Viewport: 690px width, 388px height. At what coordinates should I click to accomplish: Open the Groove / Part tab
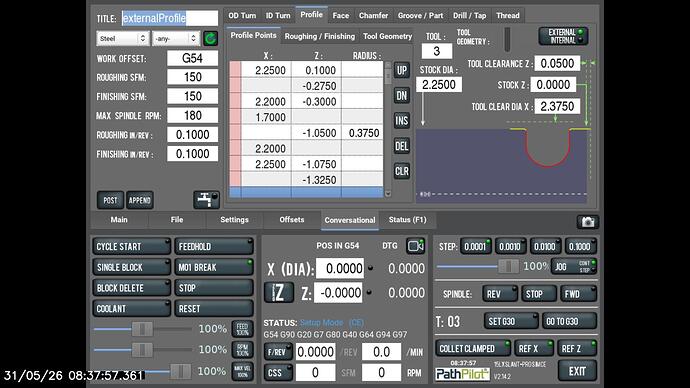[x=420, y=15]
